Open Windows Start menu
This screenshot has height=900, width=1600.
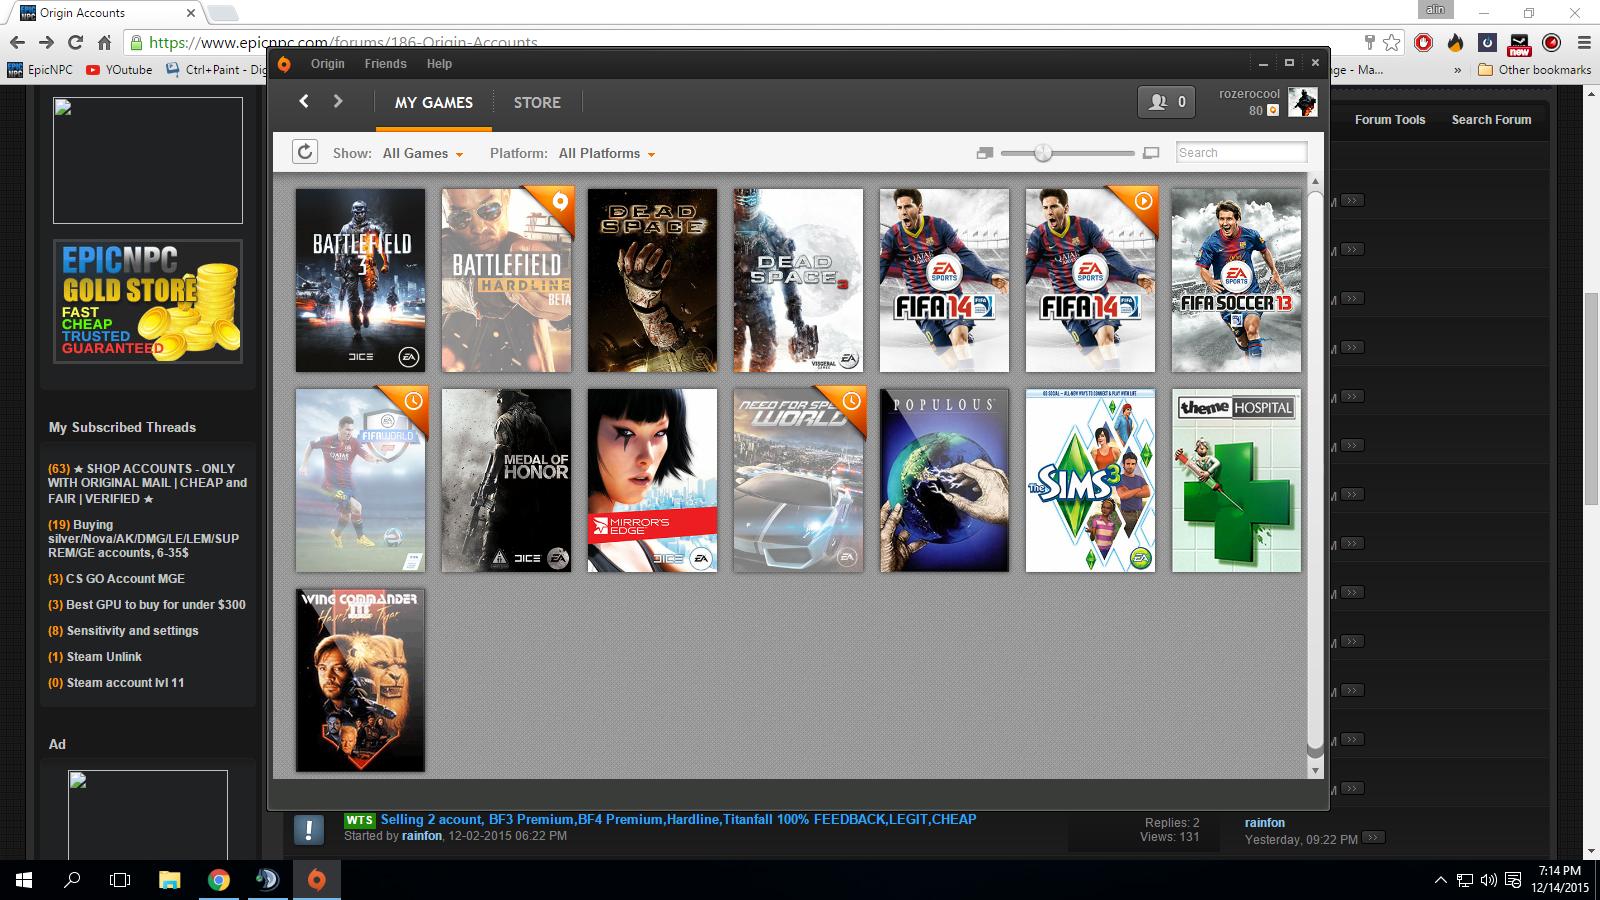(24, 880)
